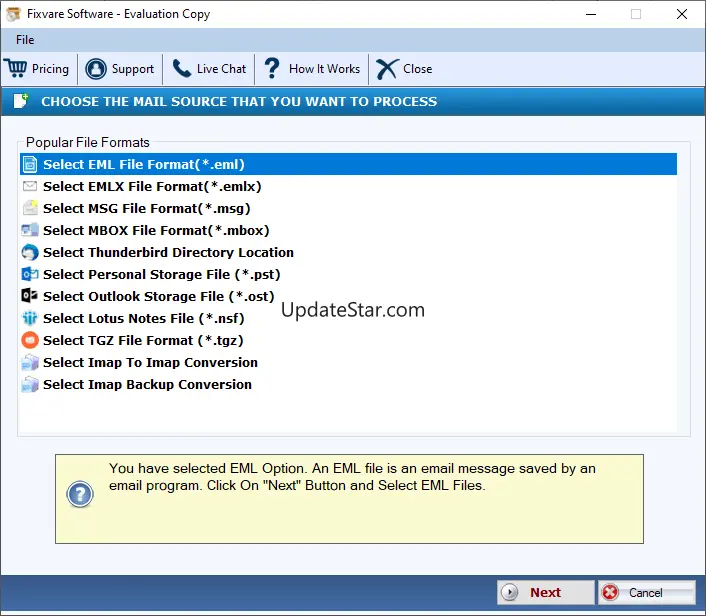Click the Next button
The width and height of the screenshot is (706, 616).
546,592
